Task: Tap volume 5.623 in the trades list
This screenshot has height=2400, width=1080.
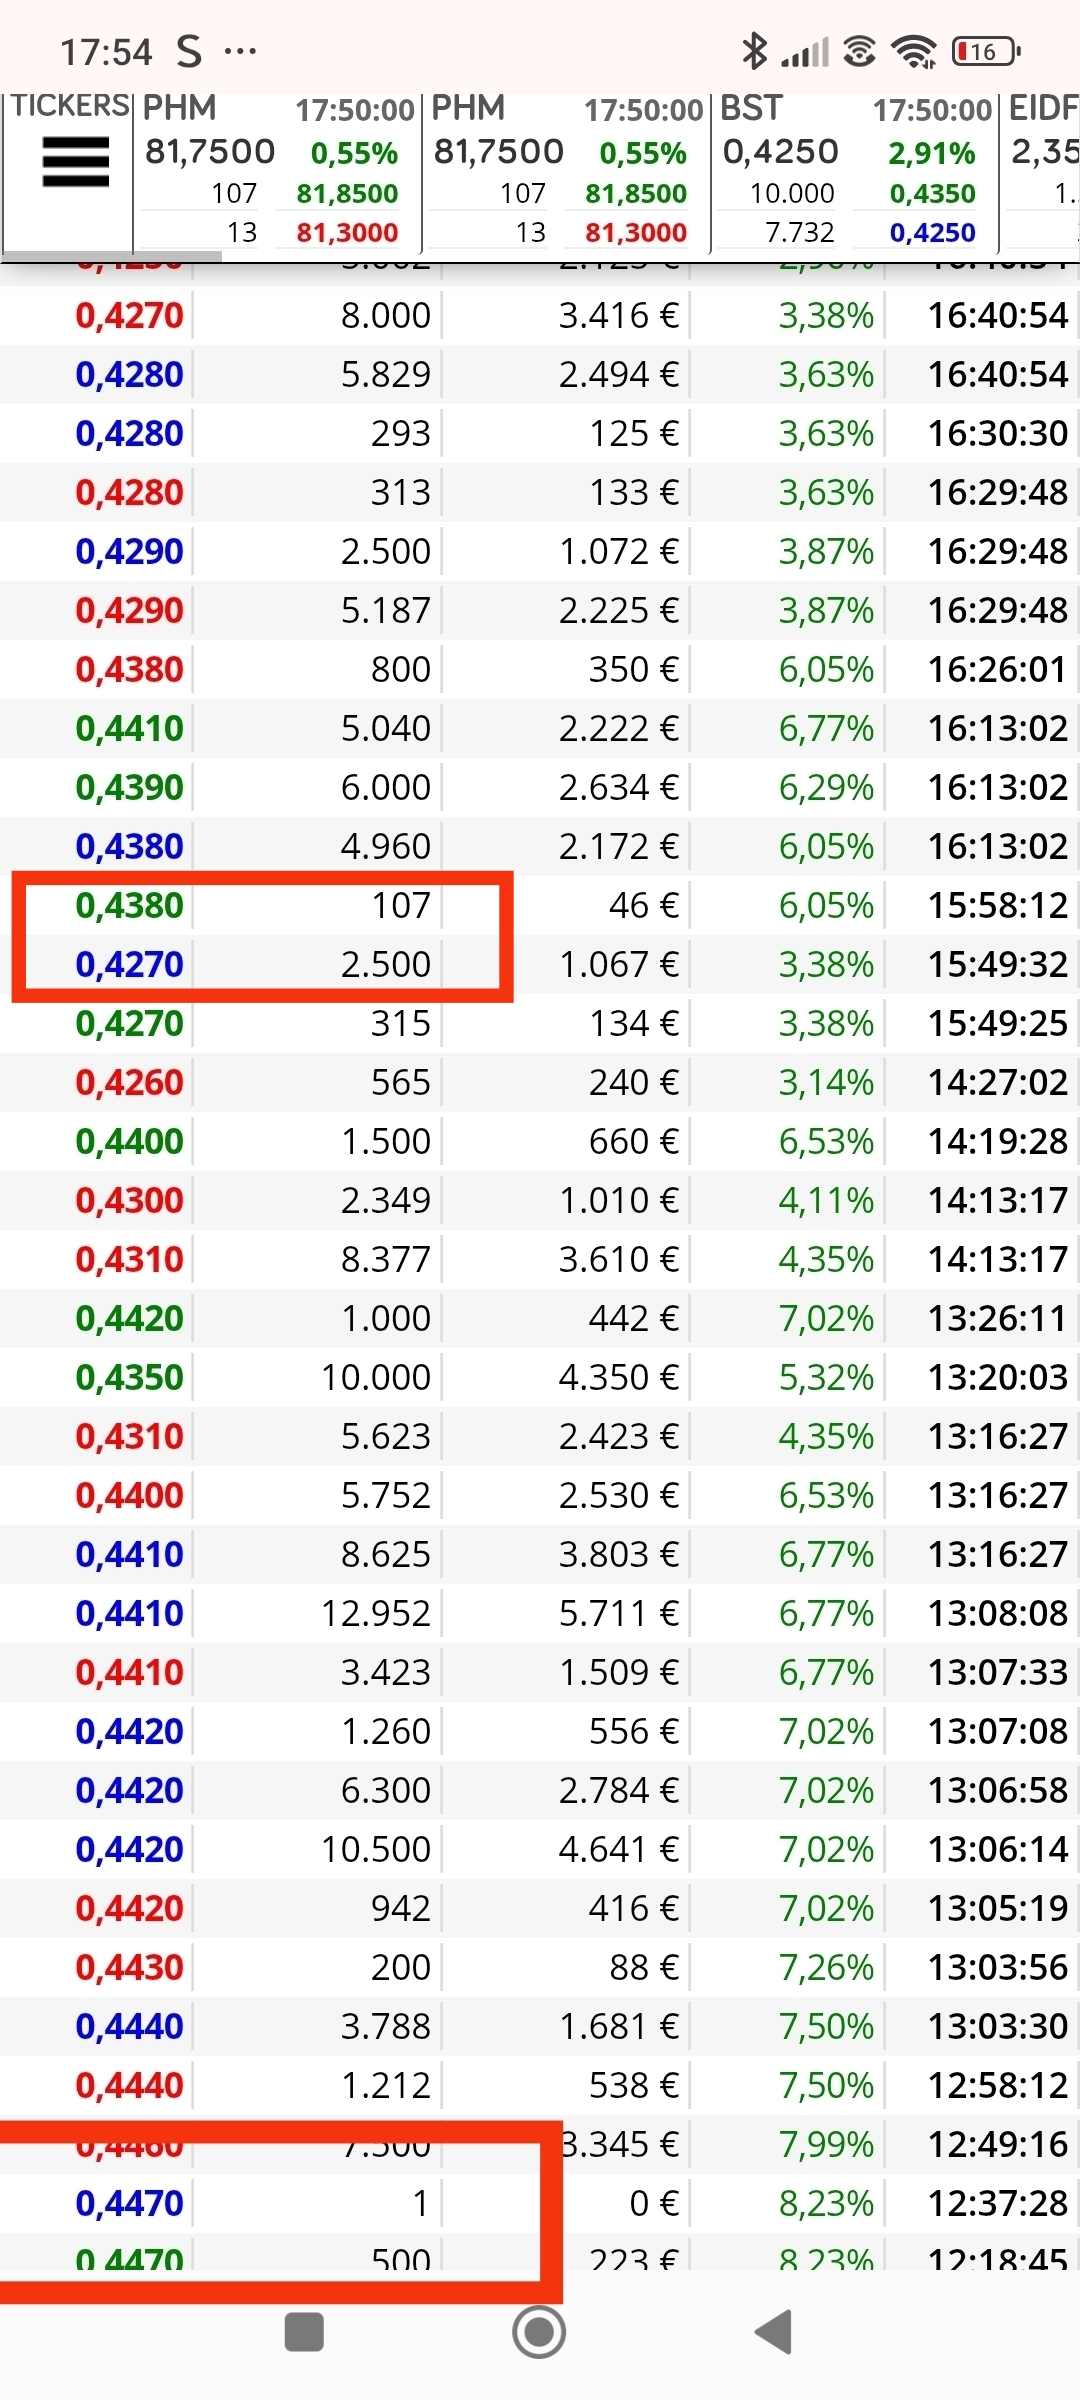Action: [x=385, y=1436]
